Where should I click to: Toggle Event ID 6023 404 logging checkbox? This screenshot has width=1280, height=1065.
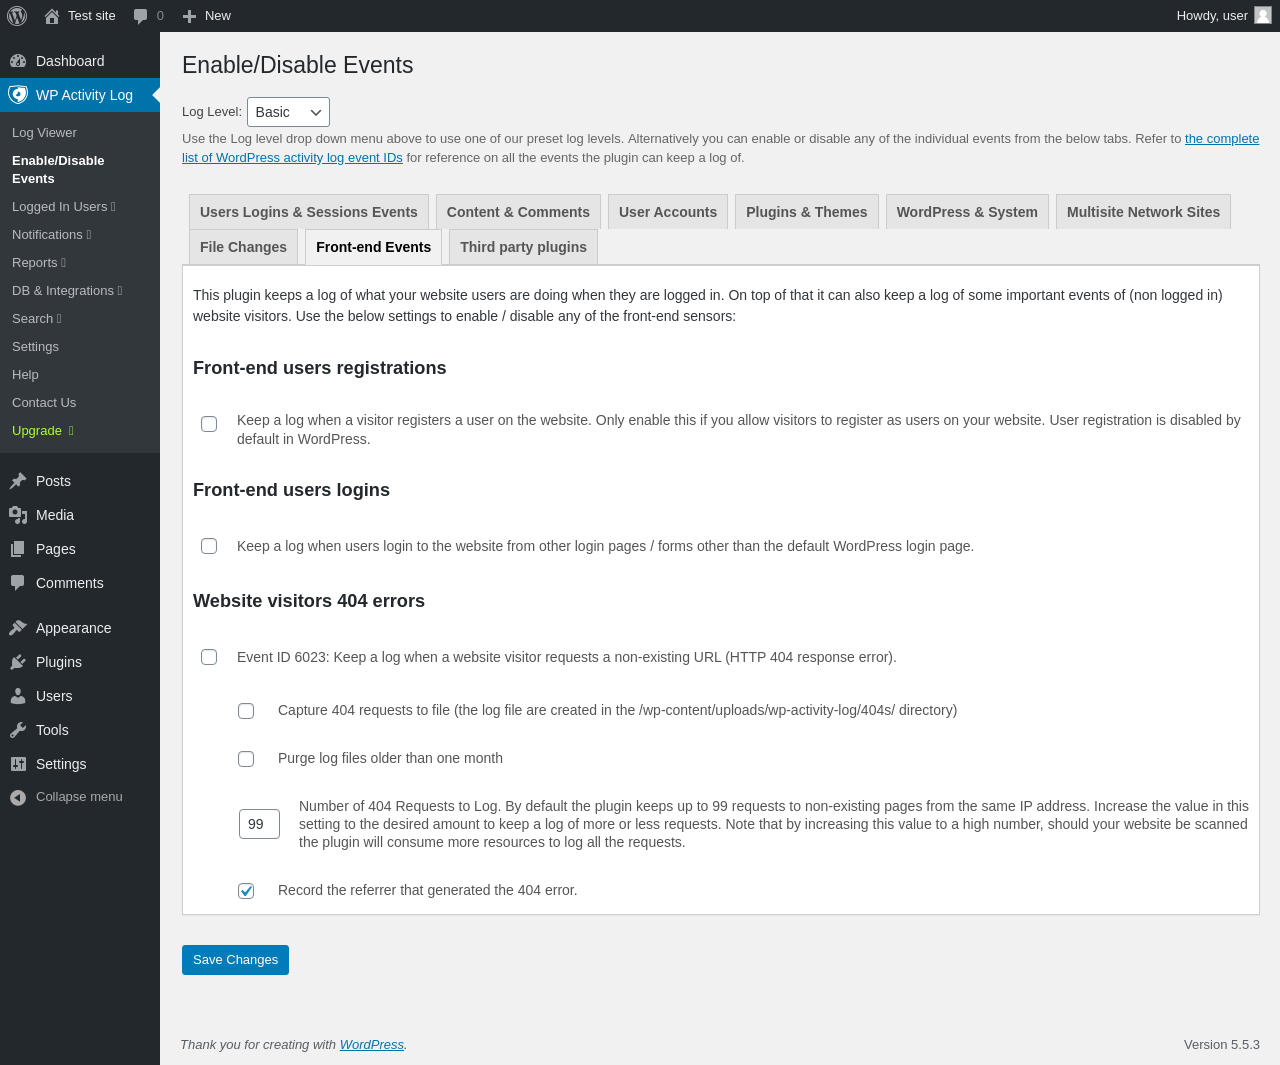click(x=209, y=657)
